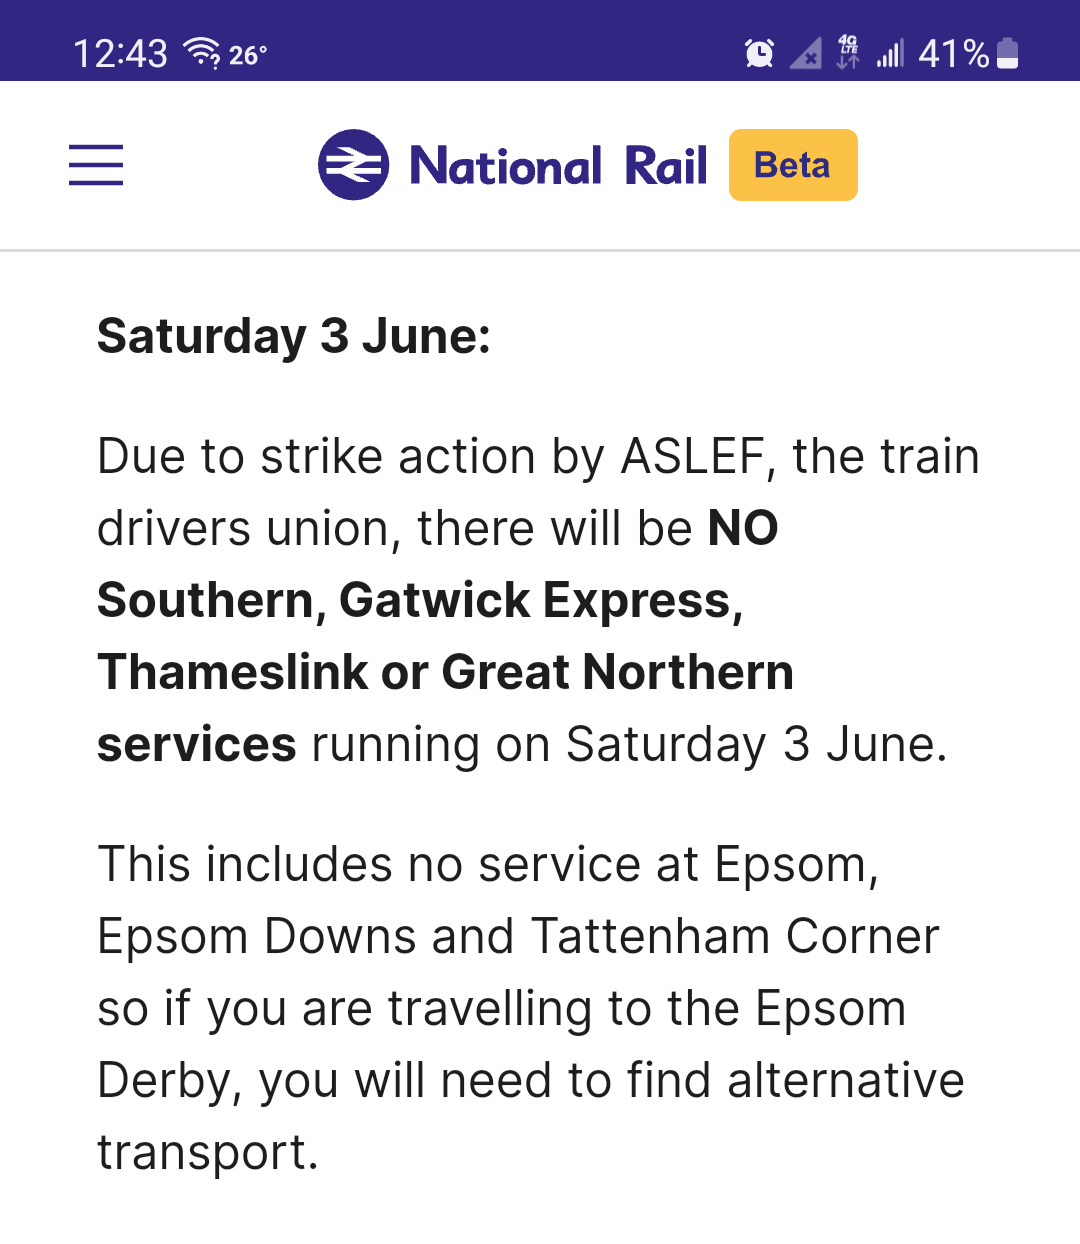Click the word ASLEF in the notice
Screen dimensions: 1080x1244
[693, 457]
